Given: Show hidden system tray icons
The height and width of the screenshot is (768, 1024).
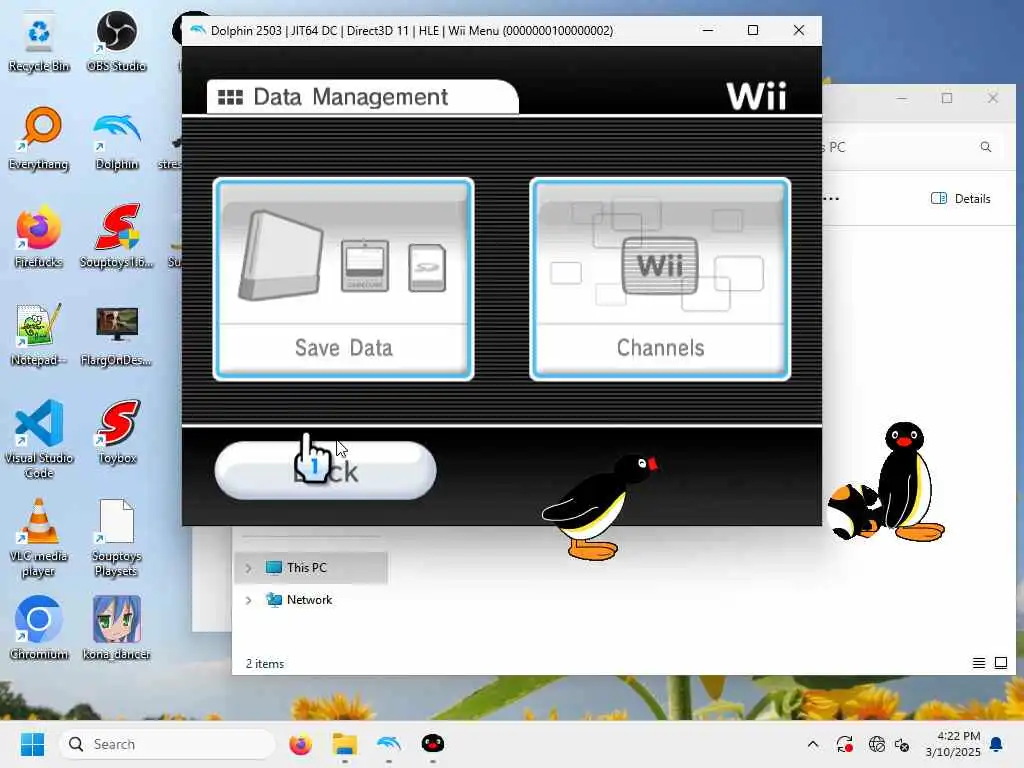Looking at the screenshot, I should click(x=813, y=744).
